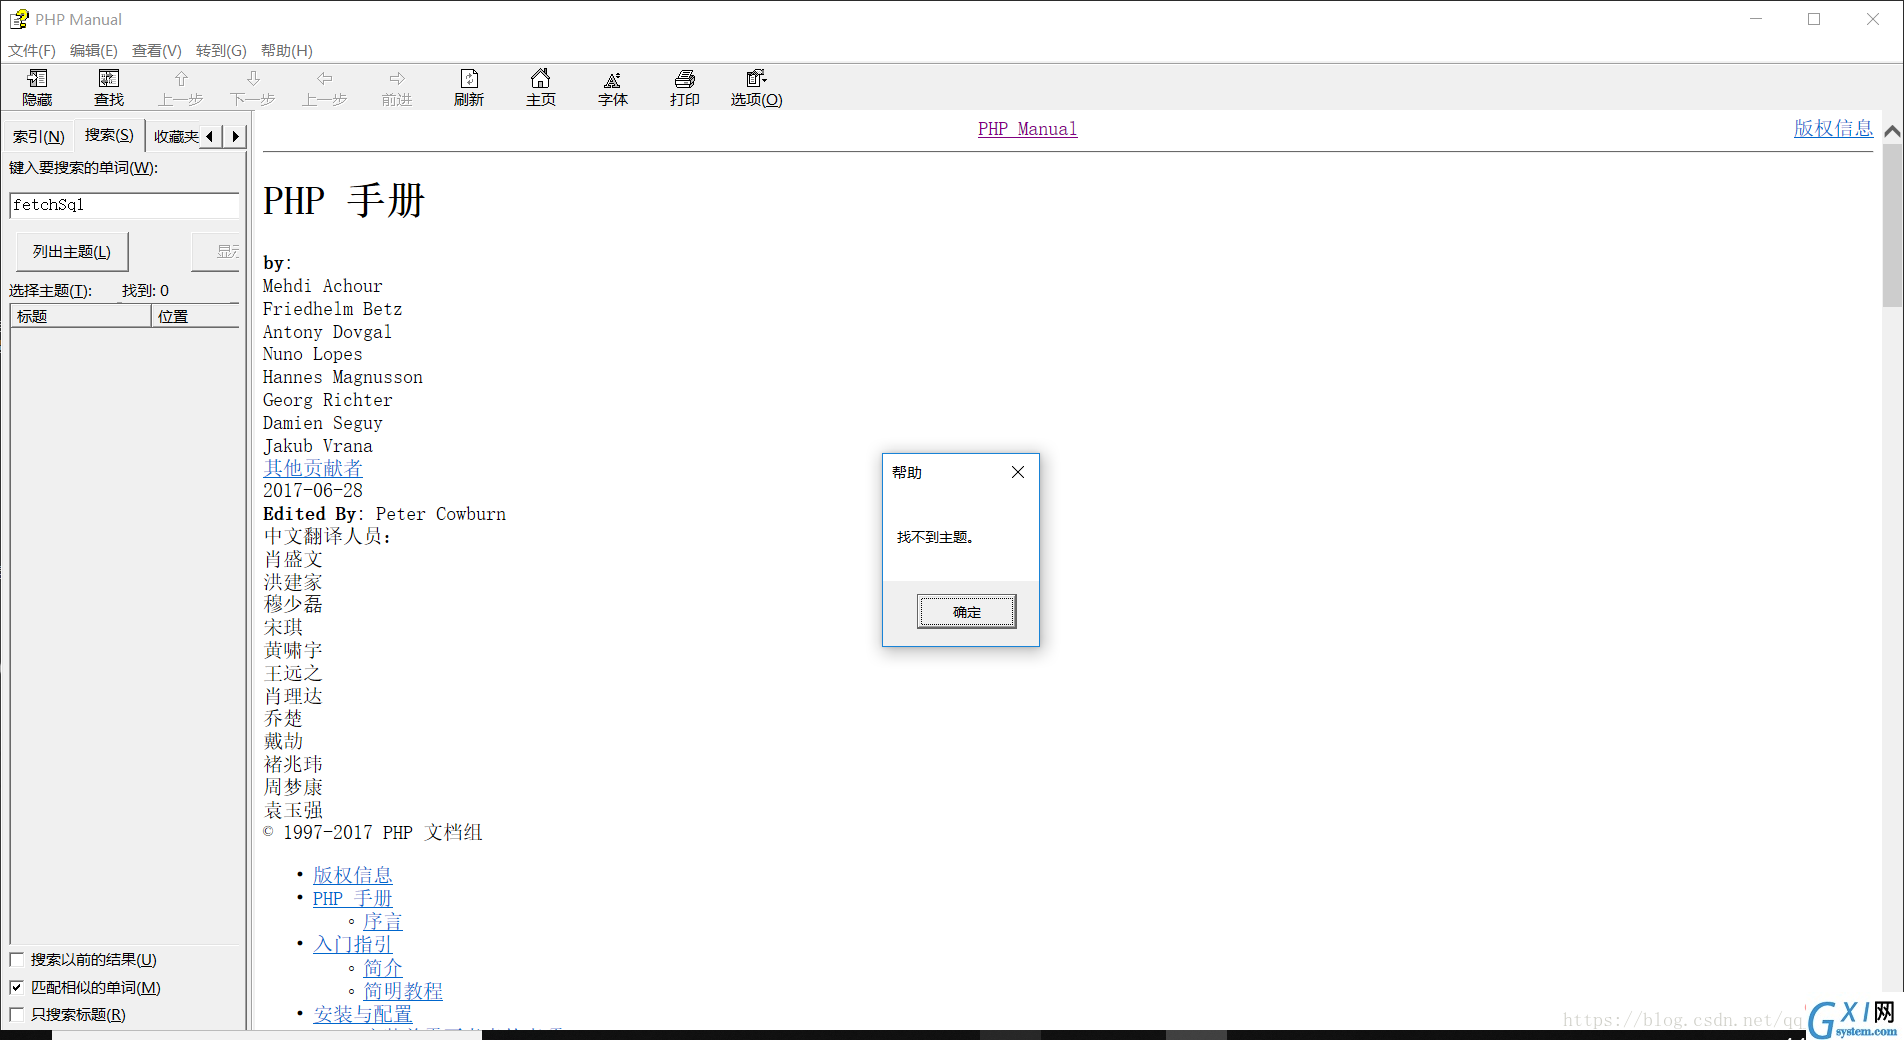Click the Print (打印) toolbar icon
The image size is (1904, 1040).
point(685,88)
